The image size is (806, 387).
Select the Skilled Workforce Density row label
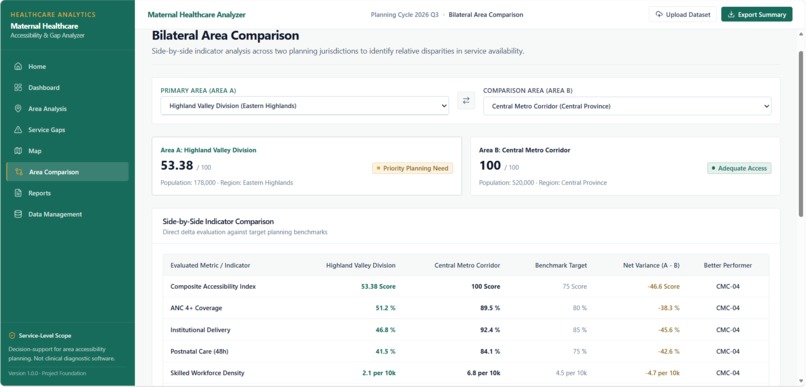click(x=207, y=373)
